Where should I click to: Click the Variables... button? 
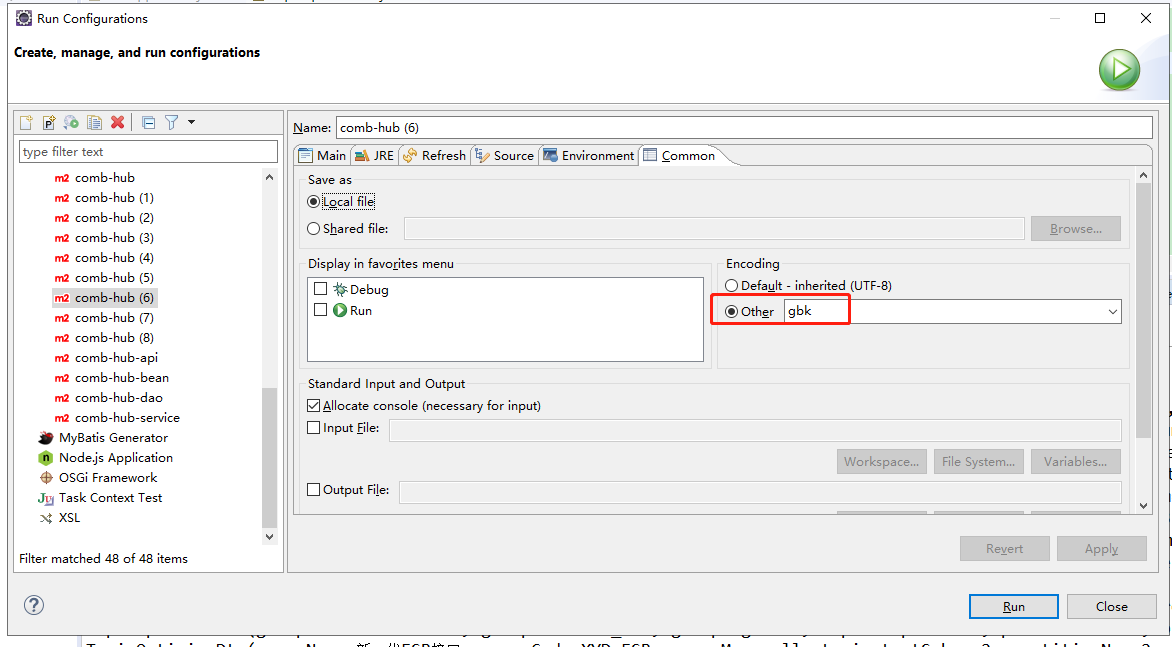pyautogui.click(x=1076, y=462)
